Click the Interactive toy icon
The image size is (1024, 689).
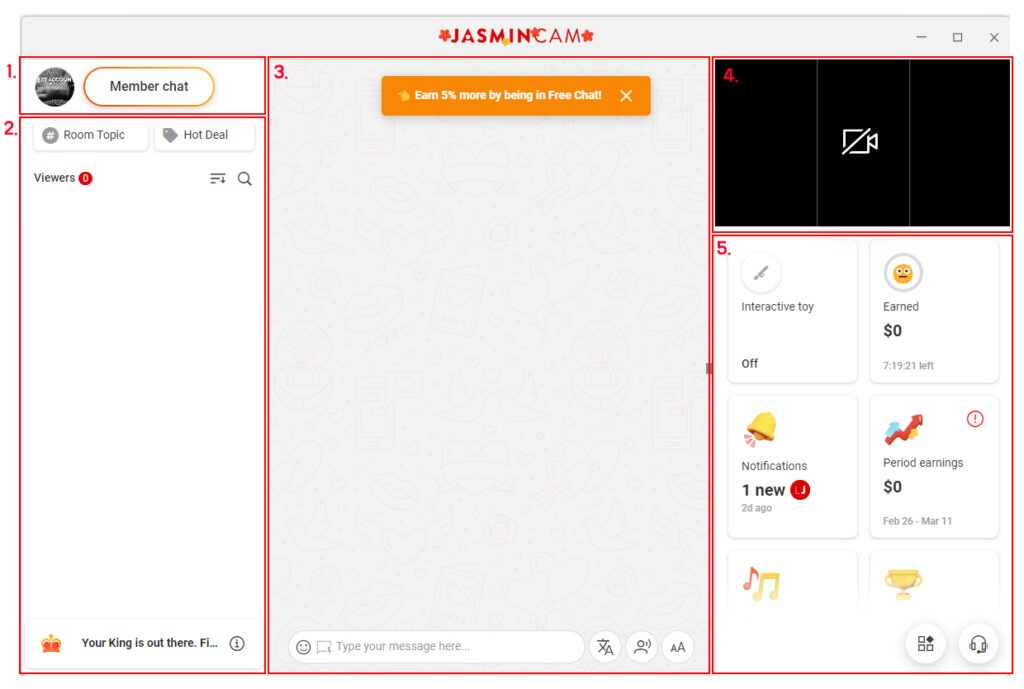tap(761, 273)
